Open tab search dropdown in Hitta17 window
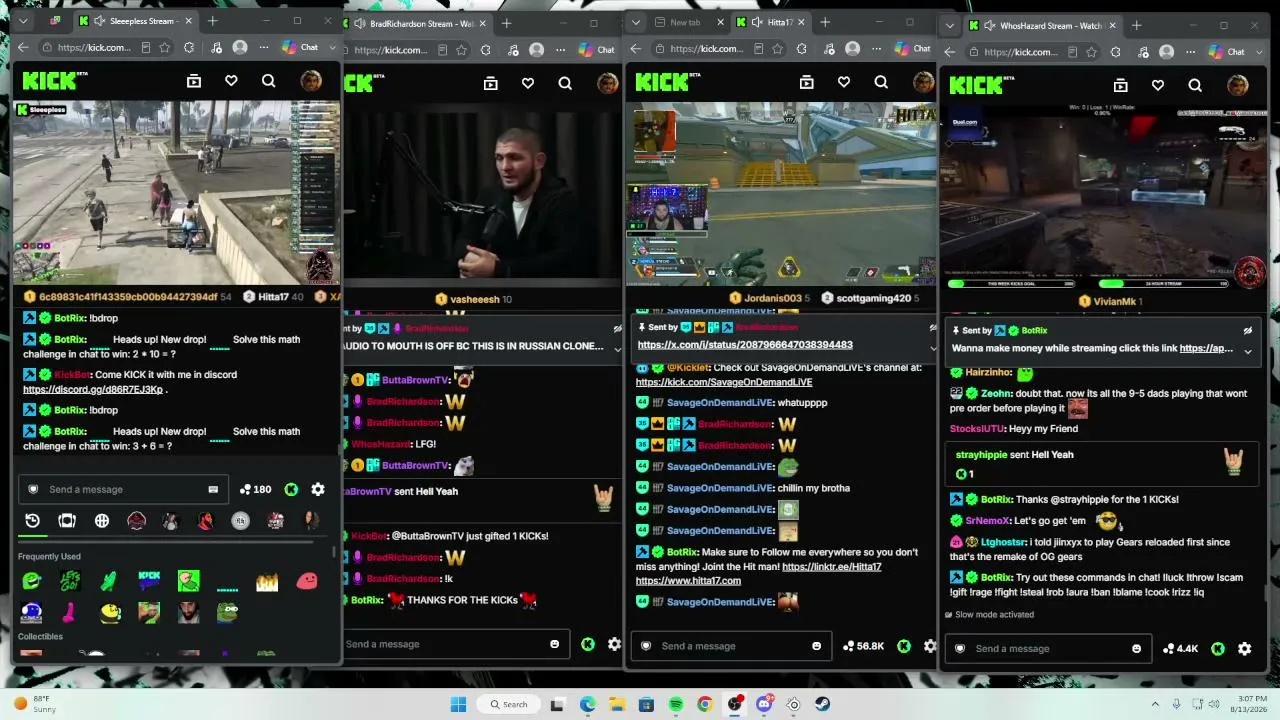 tap(638, 22)
